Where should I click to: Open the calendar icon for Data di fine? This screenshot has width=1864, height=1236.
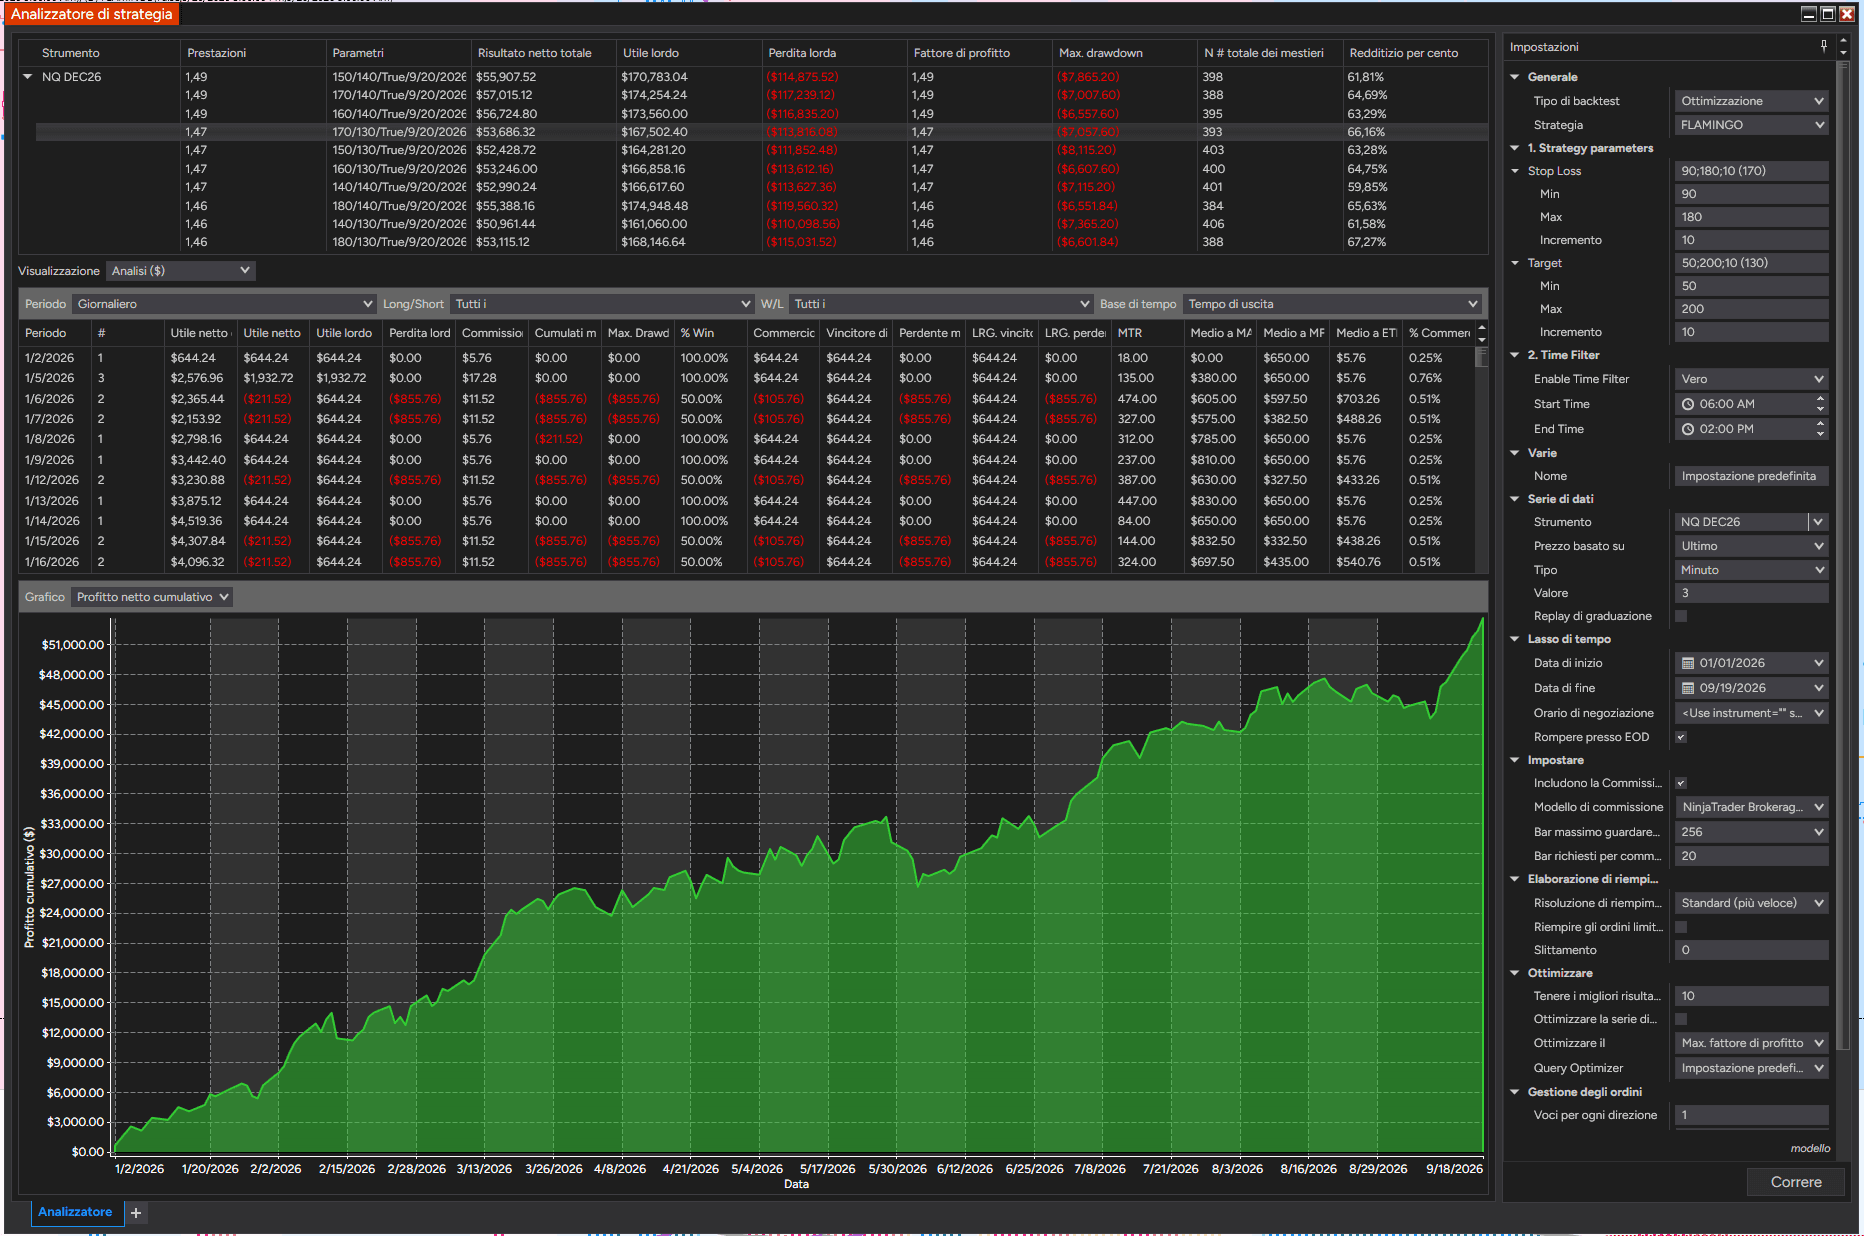(1688, 688)
